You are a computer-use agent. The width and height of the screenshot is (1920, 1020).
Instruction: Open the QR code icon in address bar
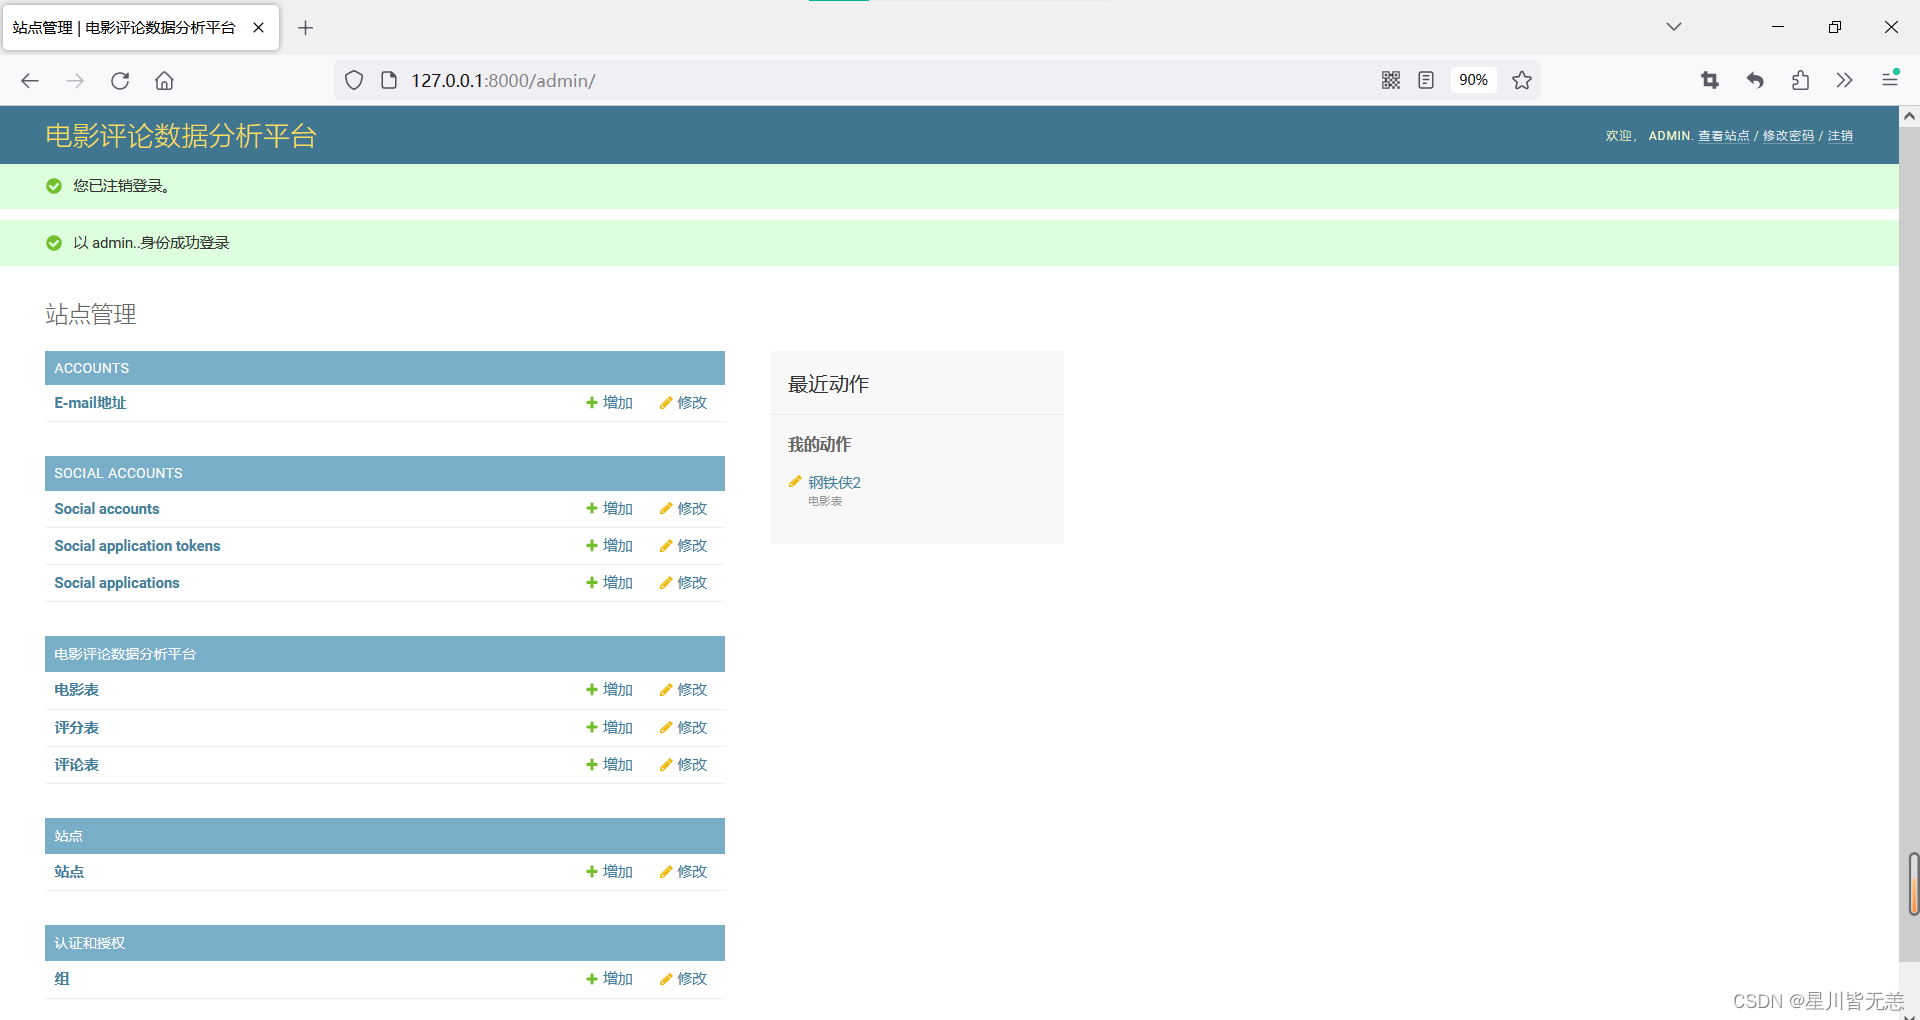[1391, 81]
